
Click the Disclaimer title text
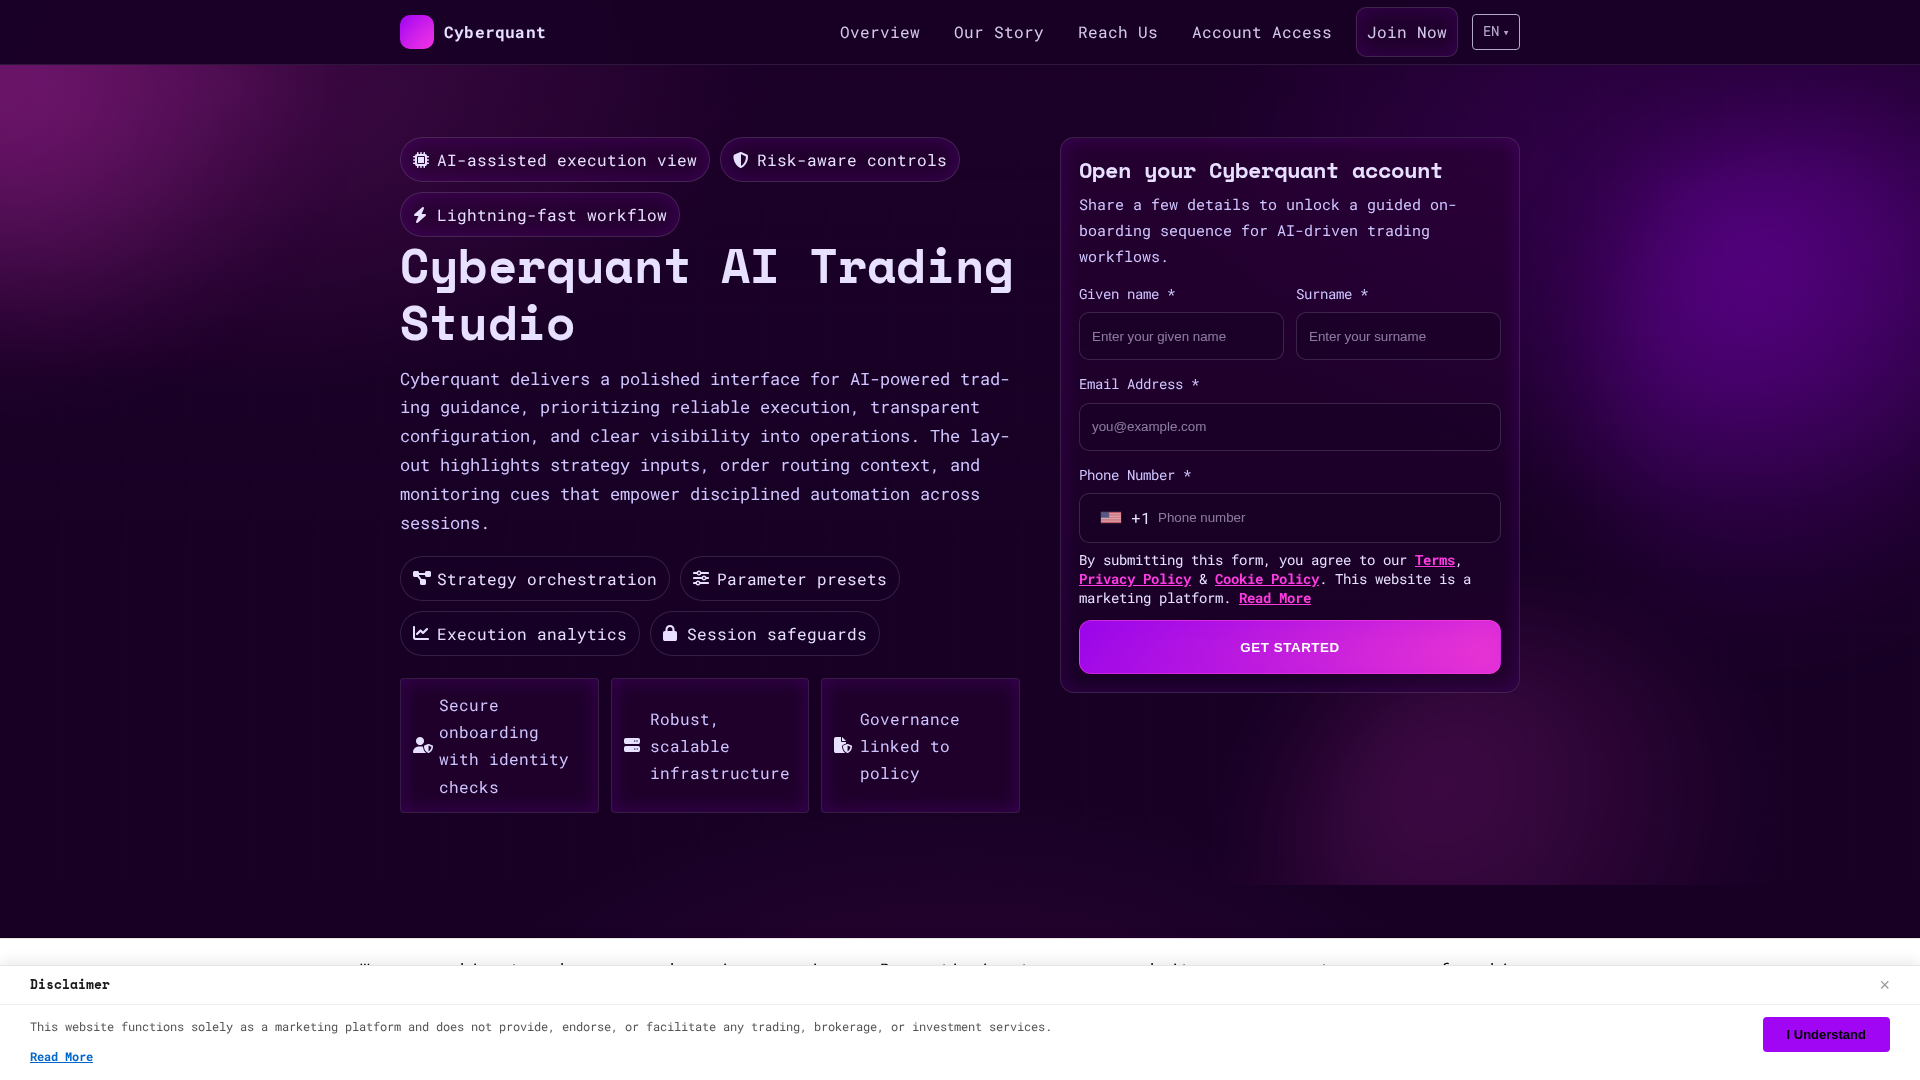[x=70, y=985]
